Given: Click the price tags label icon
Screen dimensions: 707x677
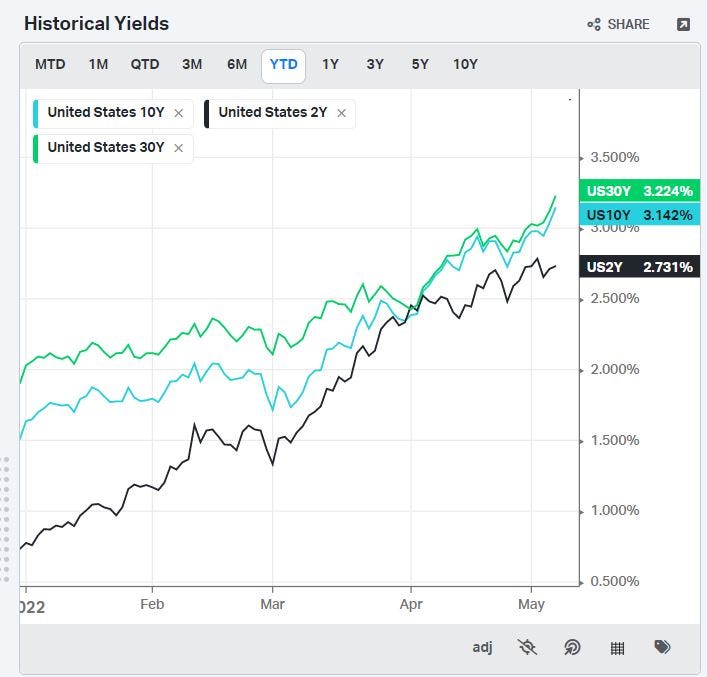Looking at the screenshot, I should point(662,647).
